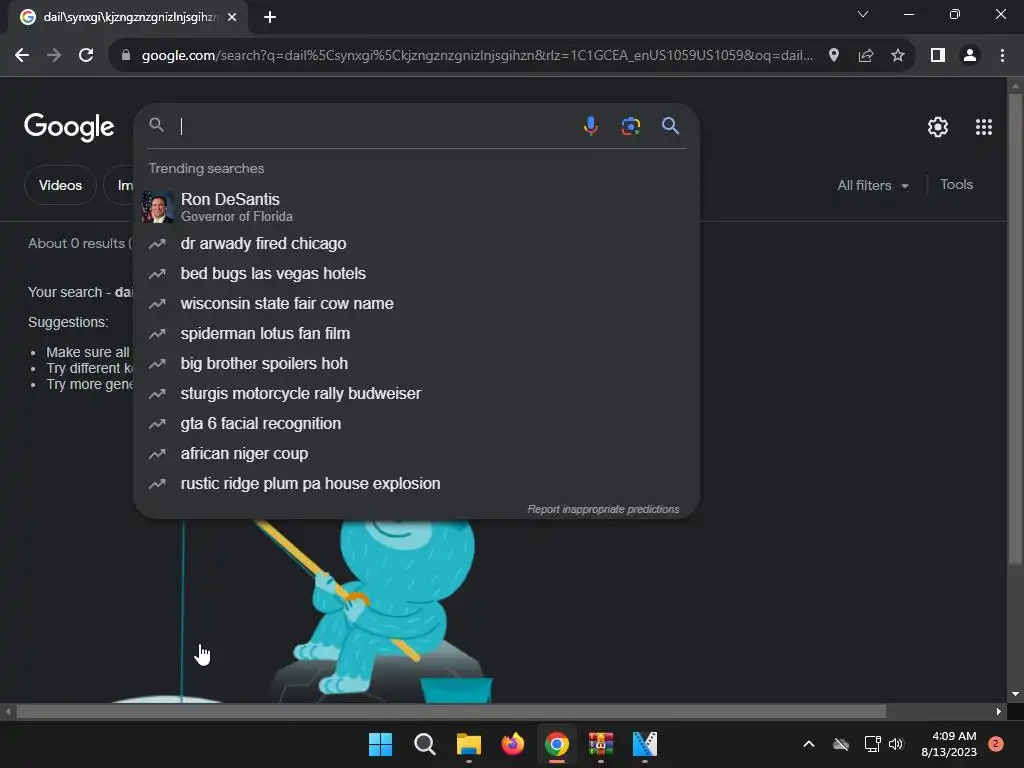Open the Chrome side panel

(938, 56)
